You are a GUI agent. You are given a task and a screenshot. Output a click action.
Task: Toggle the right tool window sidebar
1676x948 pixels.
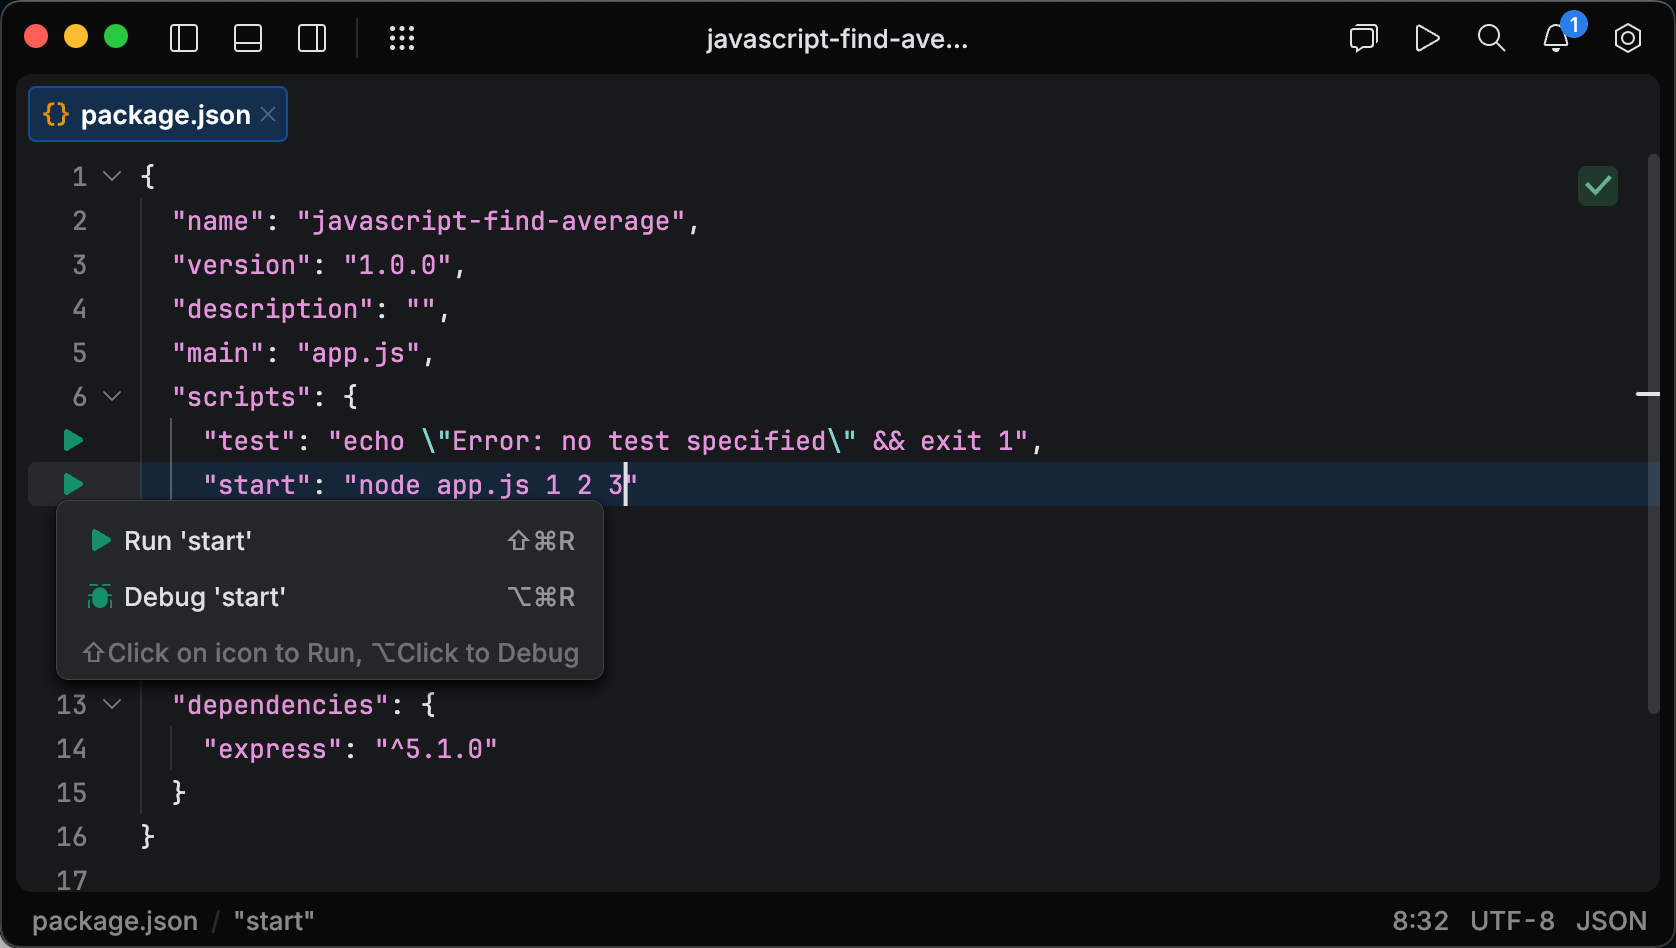click(311, 38)
